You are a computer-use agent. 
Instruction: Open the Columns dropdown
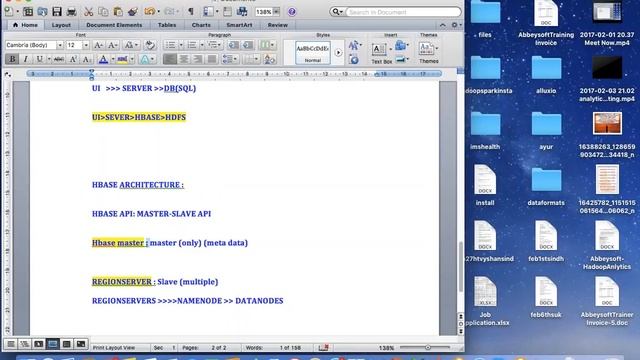pos(267,45)
